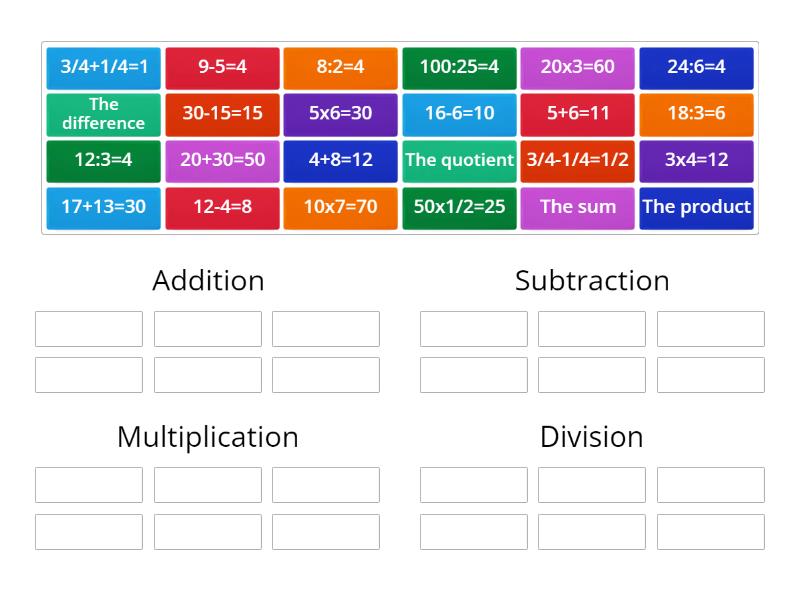The width and height of the screenshot is (800, 600).
Task: Select the tile labeled 3/4+1/4=1
Action: [x=103, y=67]
